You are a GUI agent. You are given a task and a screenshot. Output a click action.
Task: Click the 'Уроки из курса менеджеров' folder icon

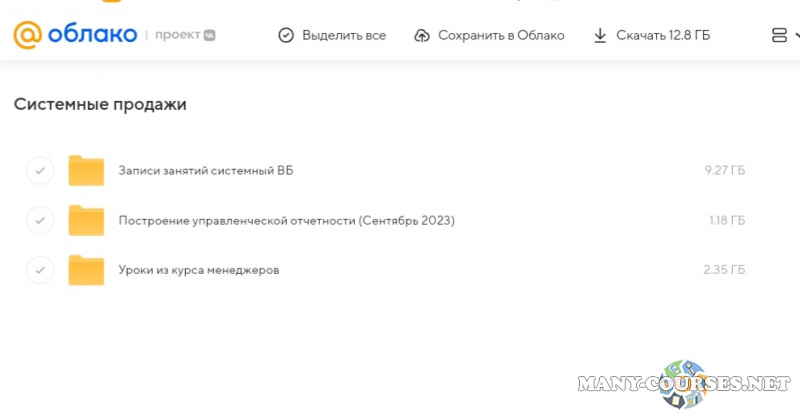(86, 270)
